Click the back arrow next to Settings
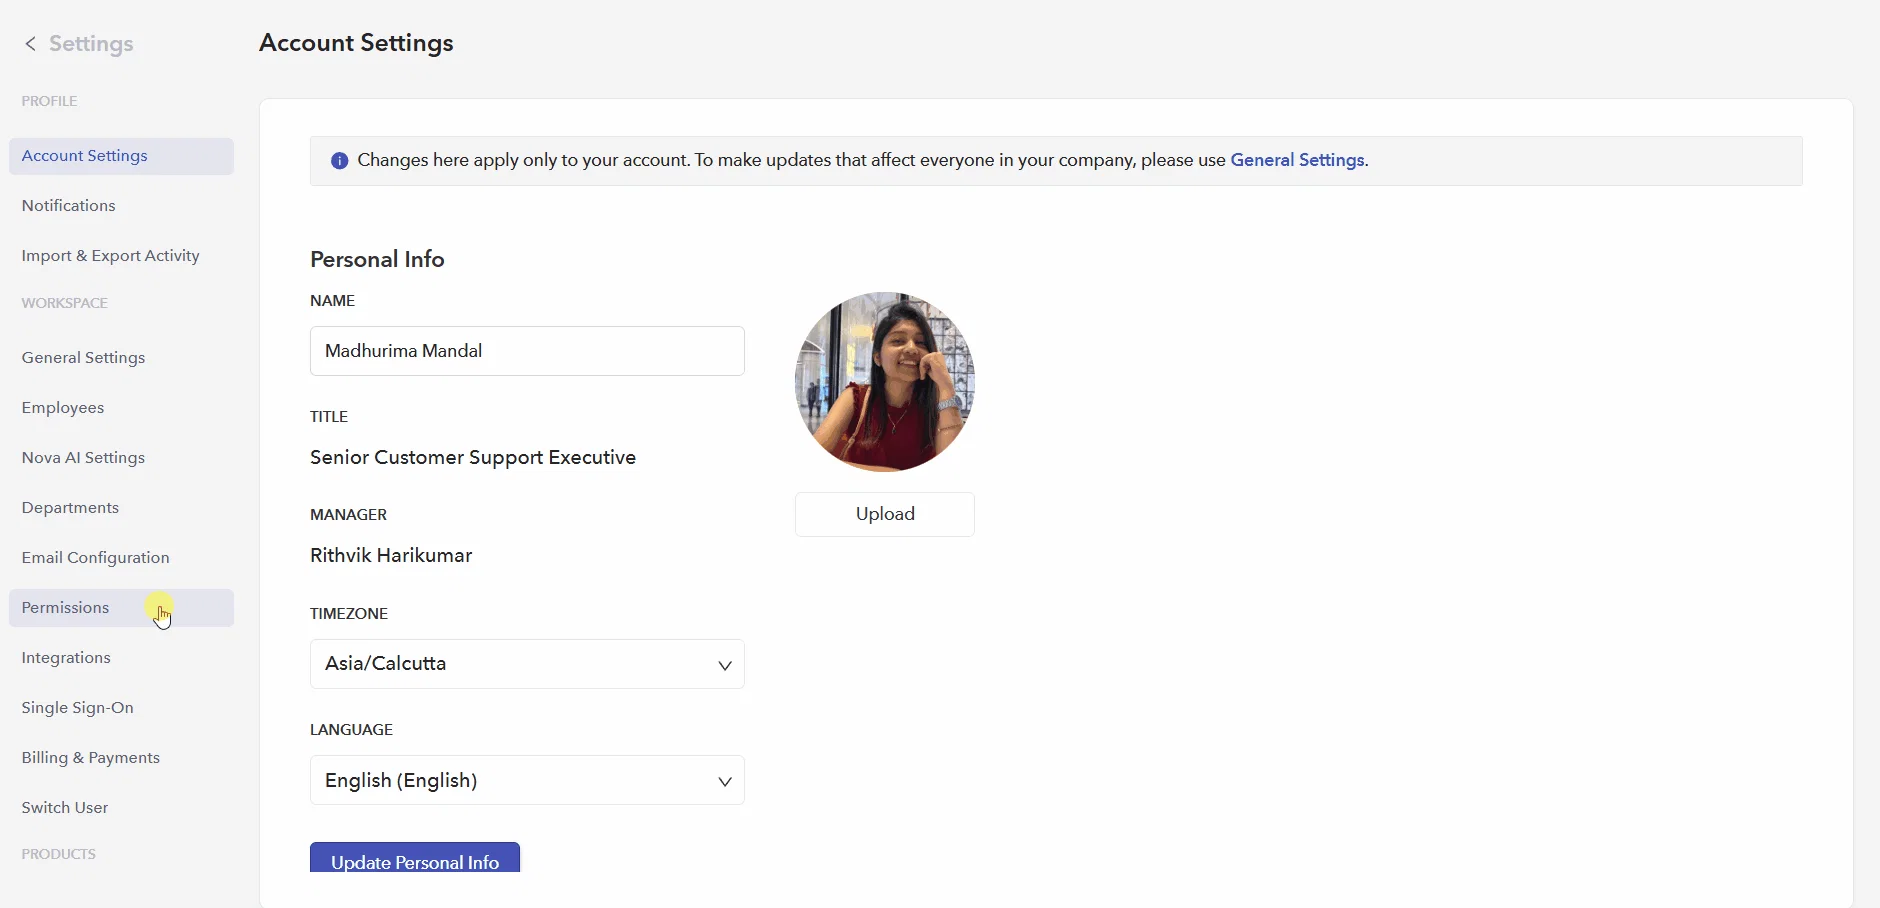This screenshot has height=908, width=1880. point(30,44)
